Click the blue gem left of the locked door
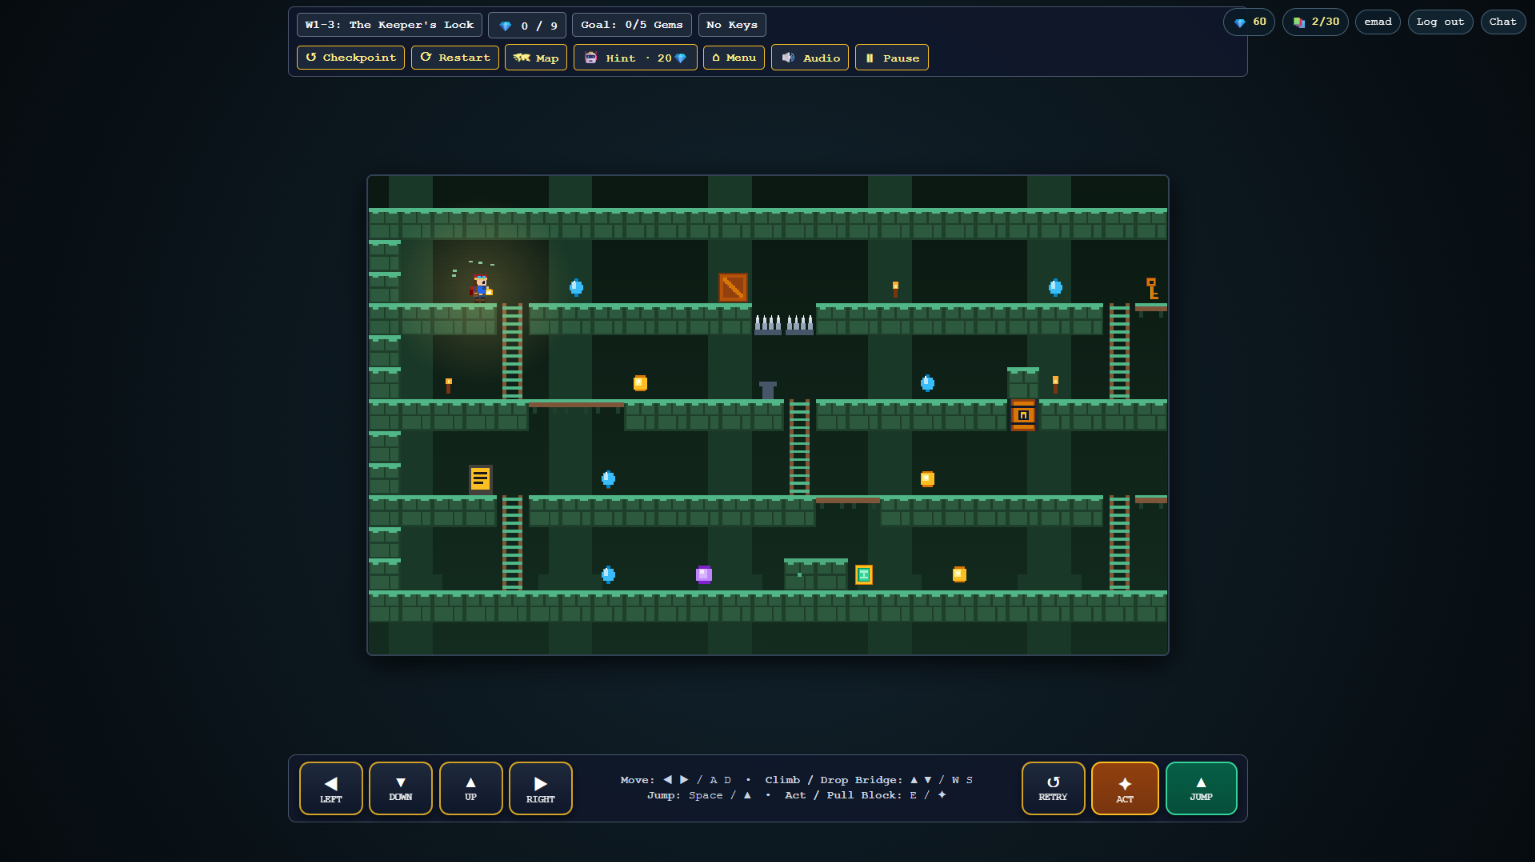The width and height of the screenshot is (1535, 862). click(927, 383)
